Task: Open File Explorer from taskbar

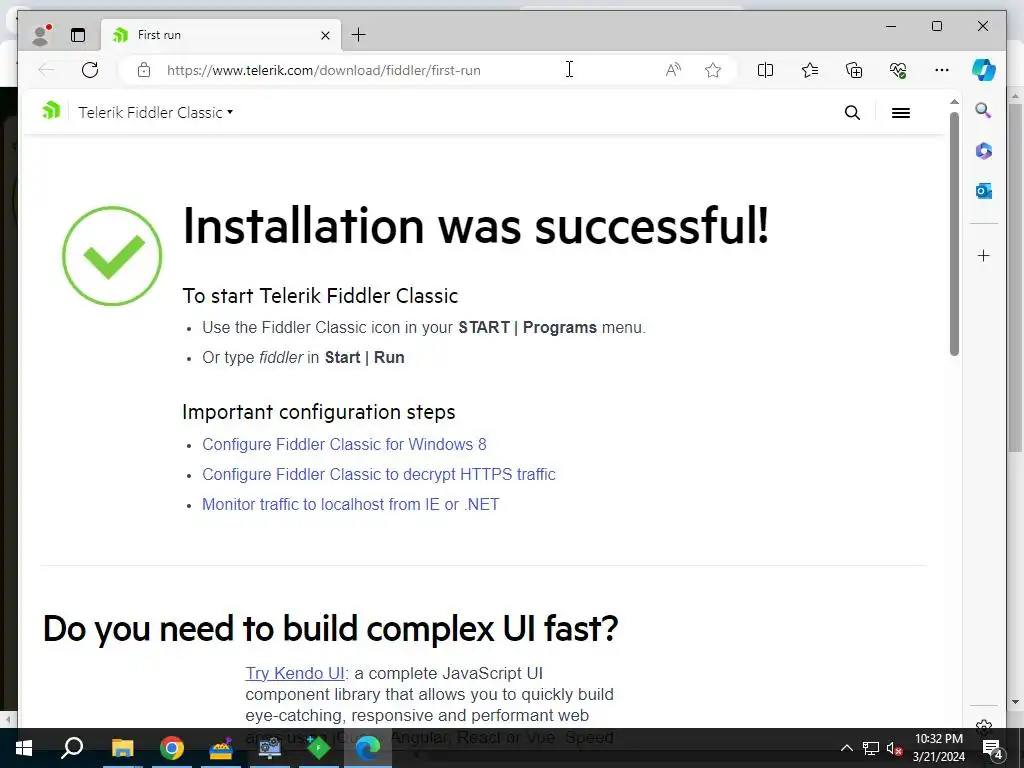Action: [x=122, y=748]
